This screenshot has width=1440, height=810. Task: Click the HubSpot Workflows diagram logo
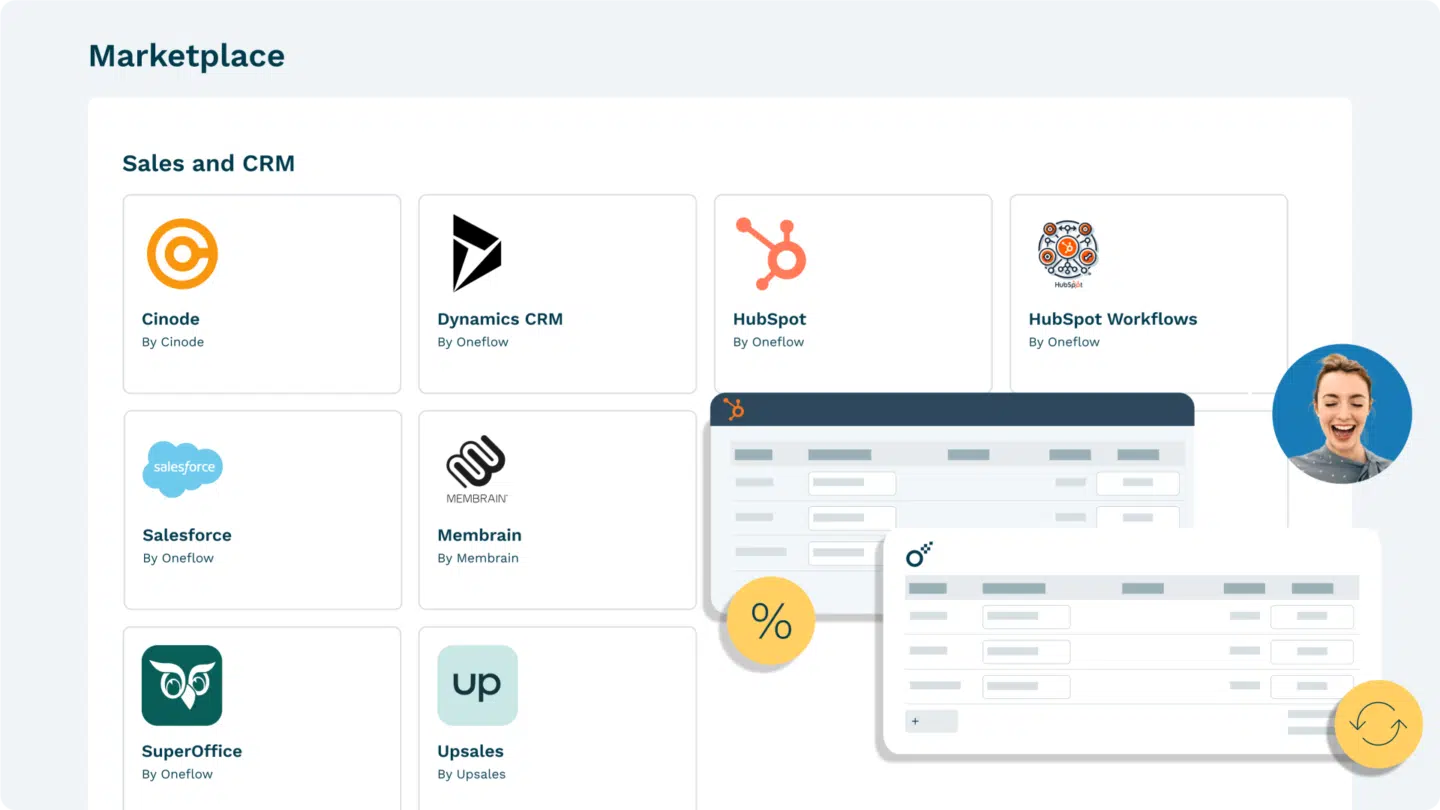(x=1068, y=254)
